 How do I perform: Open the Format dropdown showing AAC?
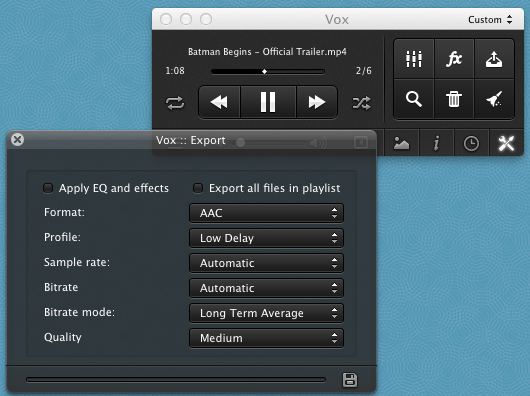pos(266,213)
